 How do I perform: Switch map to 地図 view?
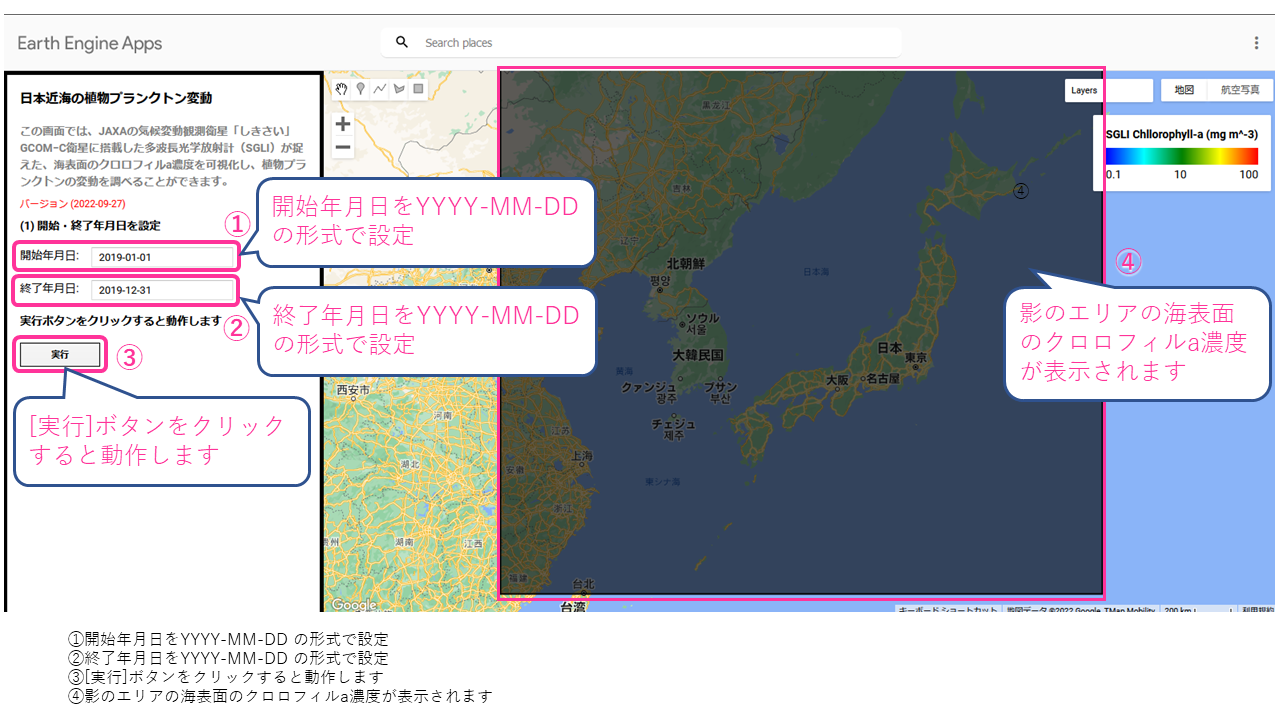1184,90
